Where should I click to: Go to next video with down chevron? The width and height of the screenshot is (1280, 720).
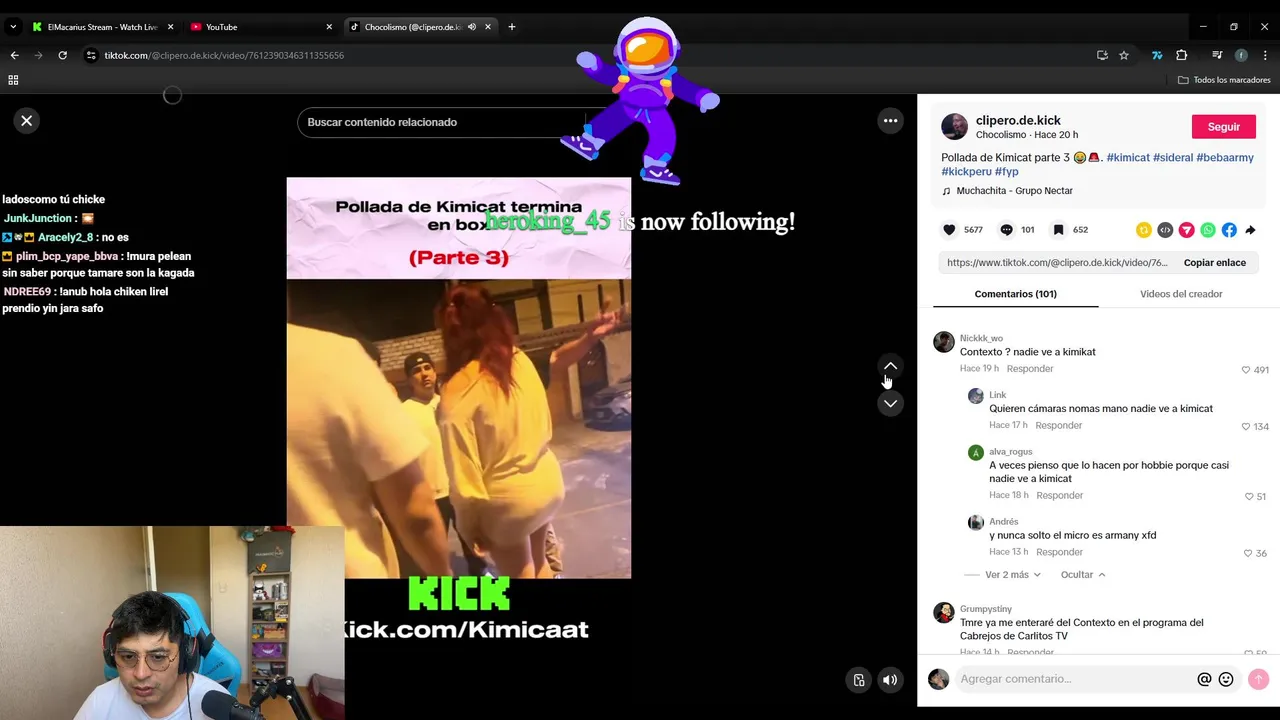pos(890,403)
